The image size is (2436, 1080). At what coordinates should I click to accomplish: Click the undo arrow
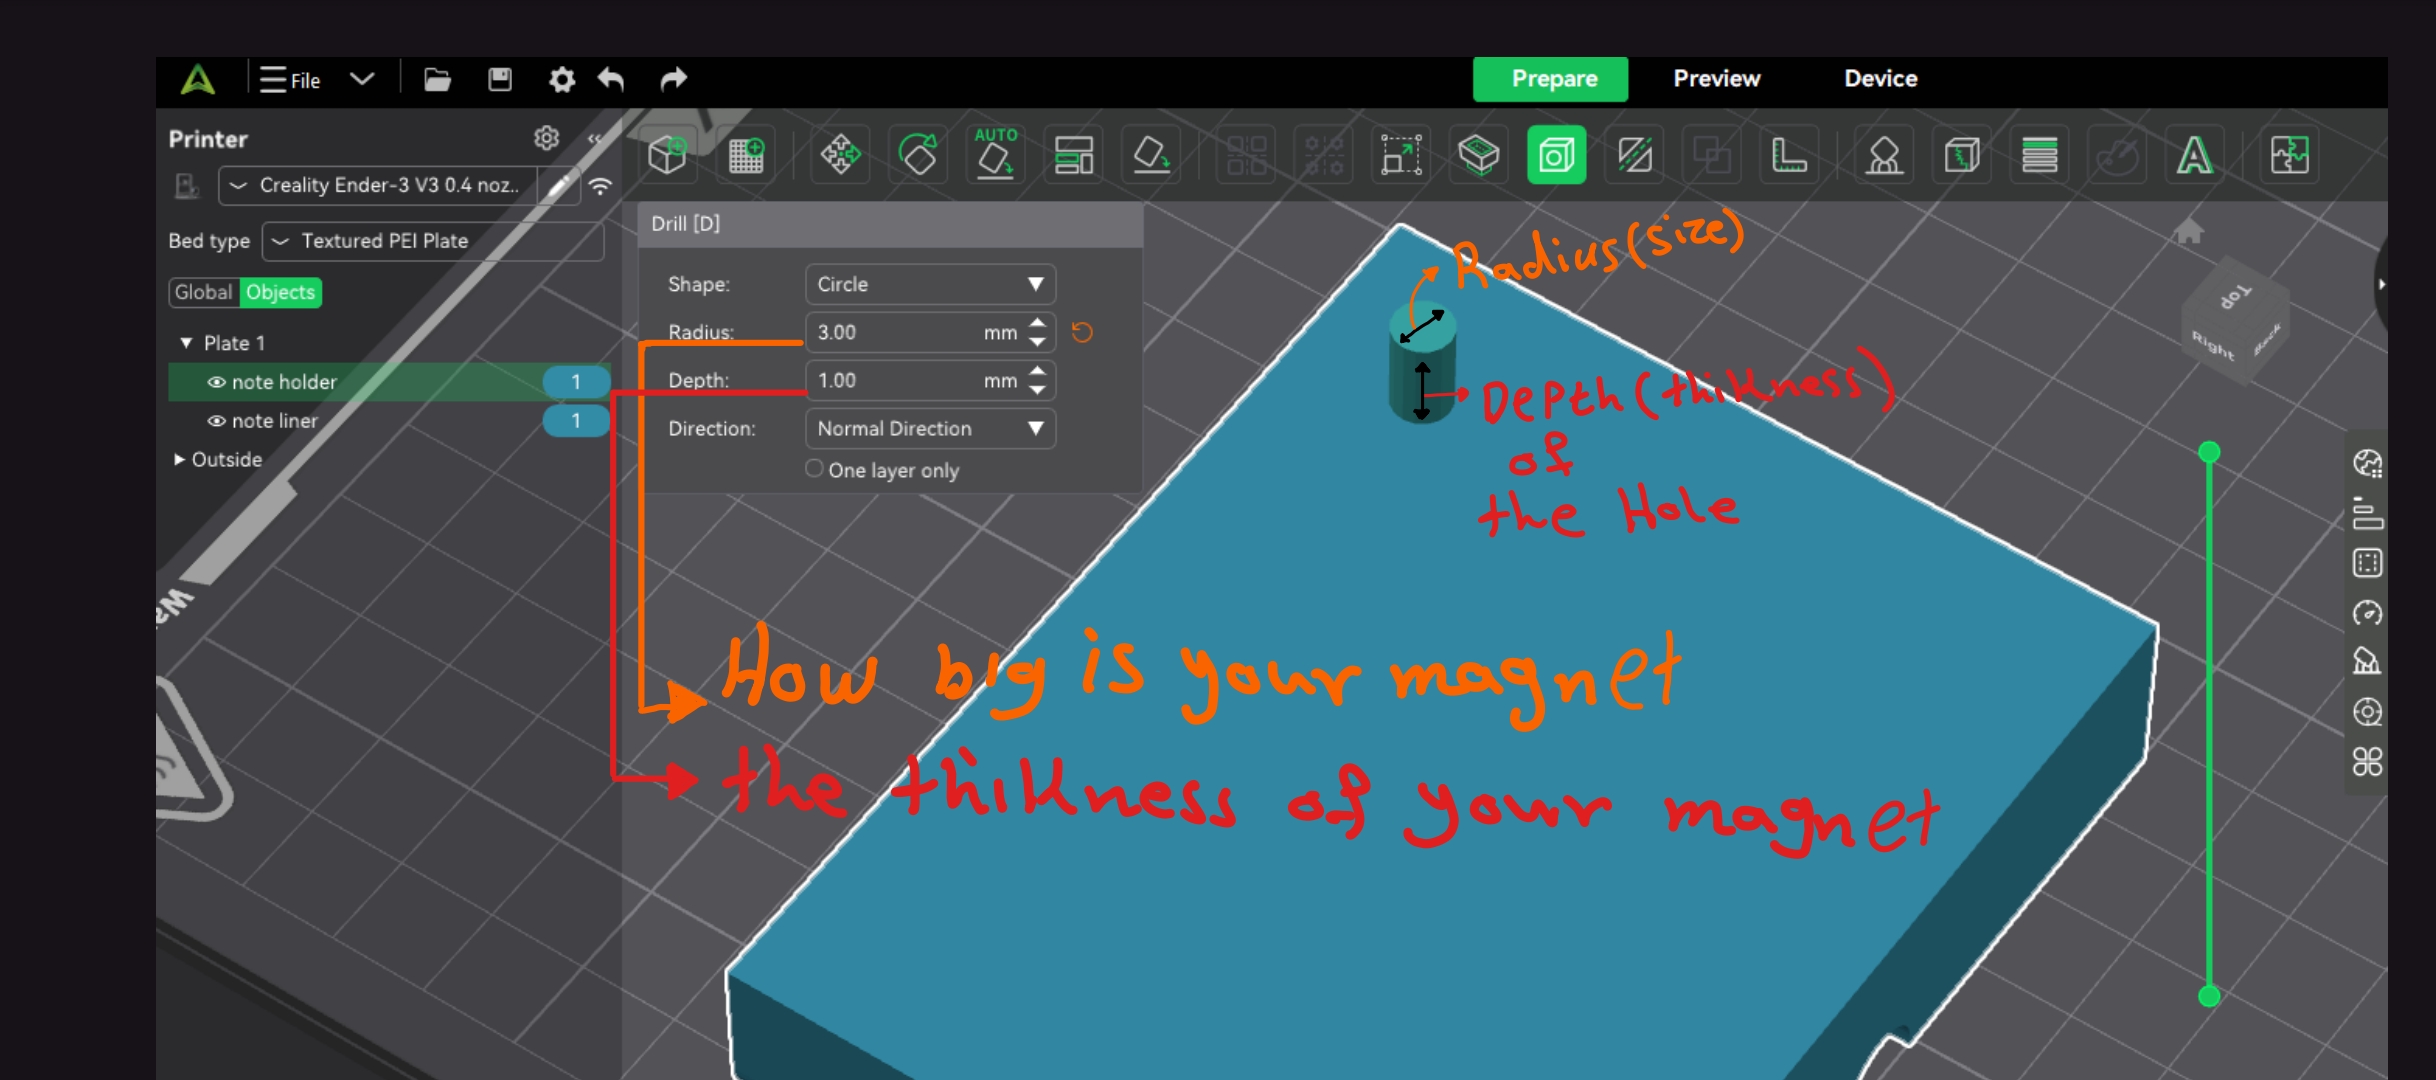(611, 79)
